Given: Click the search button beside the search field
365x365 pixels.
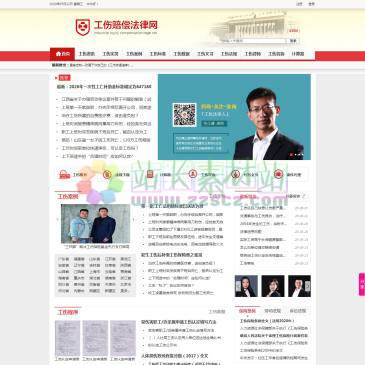Looking at the screenshot, I should click(293, 41).
